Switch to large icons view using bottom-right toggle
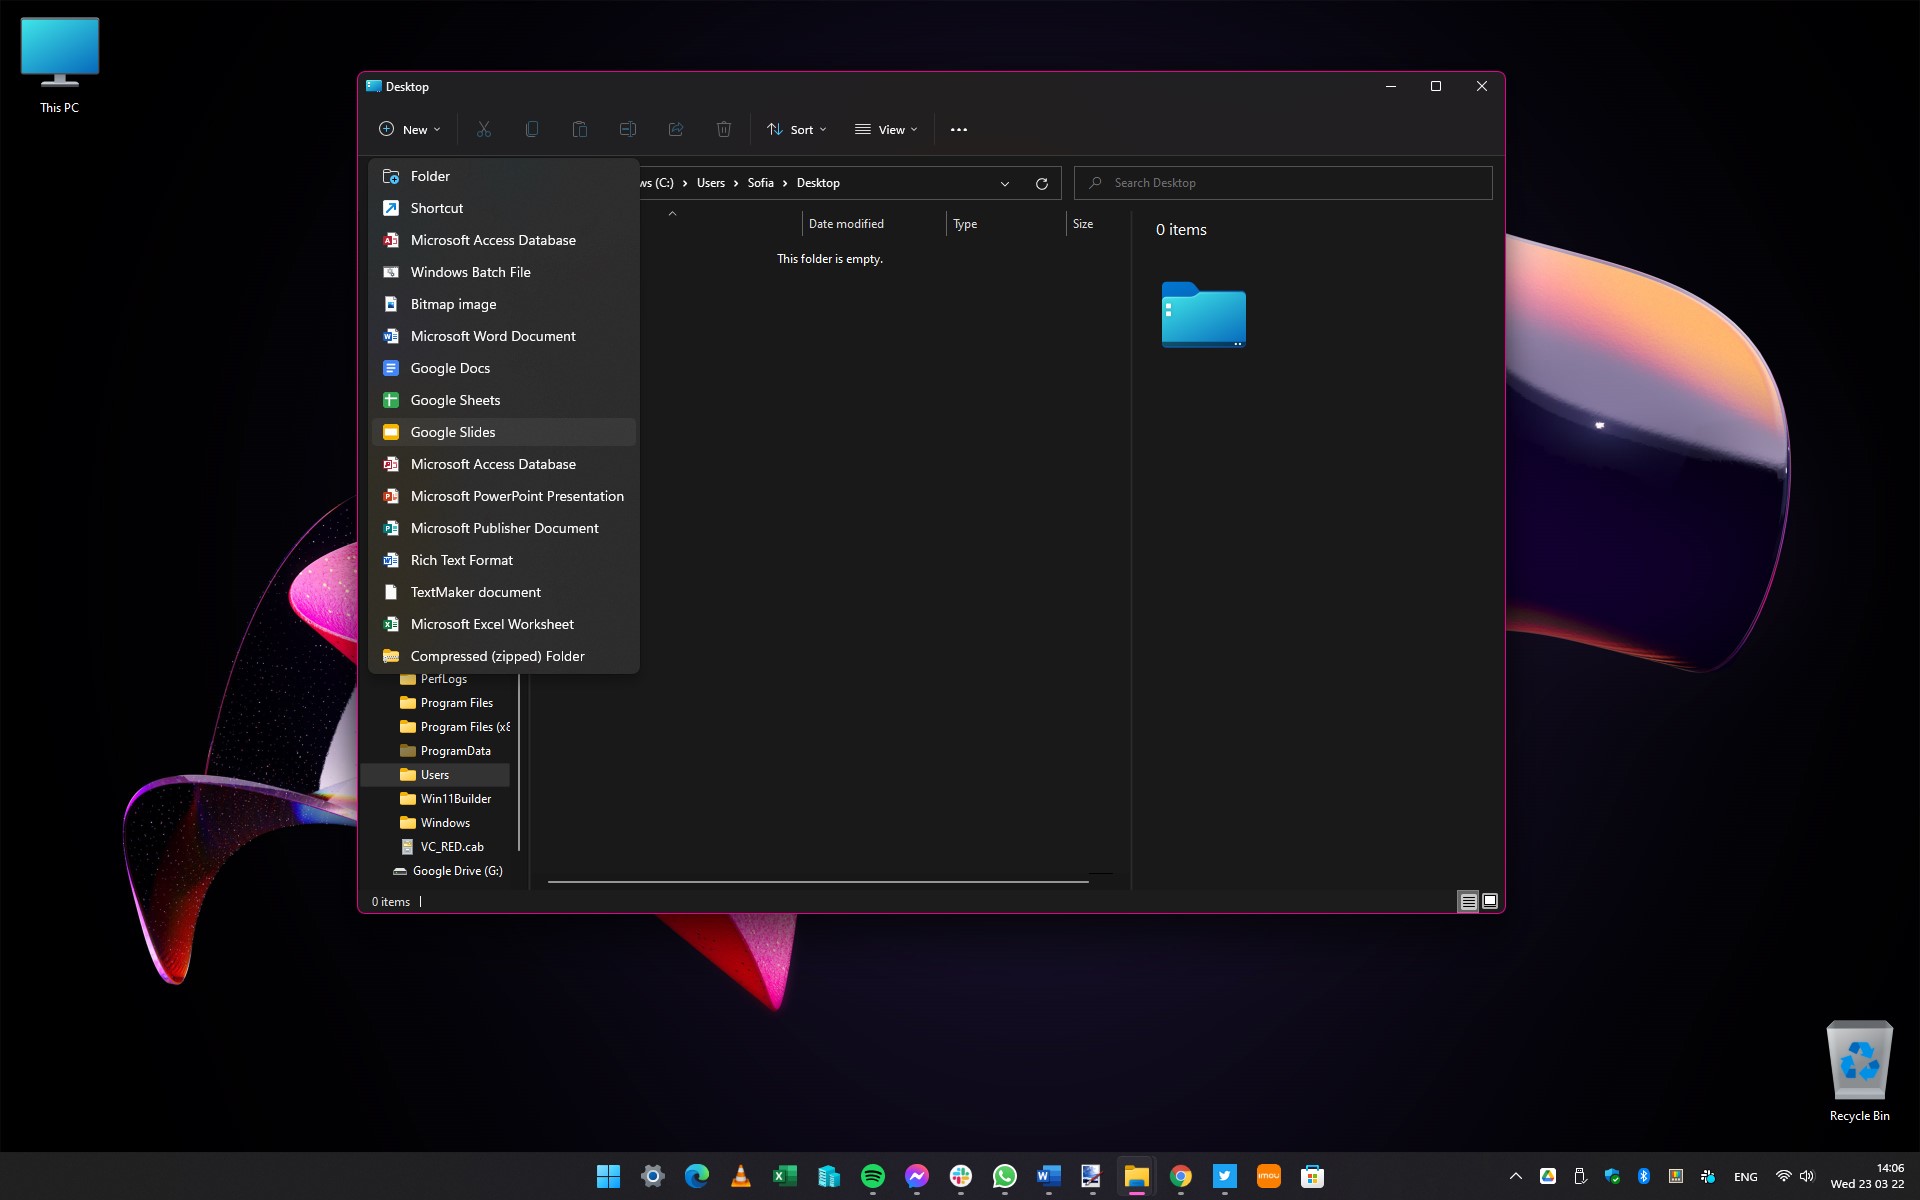This screenshot has width=1920, height=1200. [1489, 901]
